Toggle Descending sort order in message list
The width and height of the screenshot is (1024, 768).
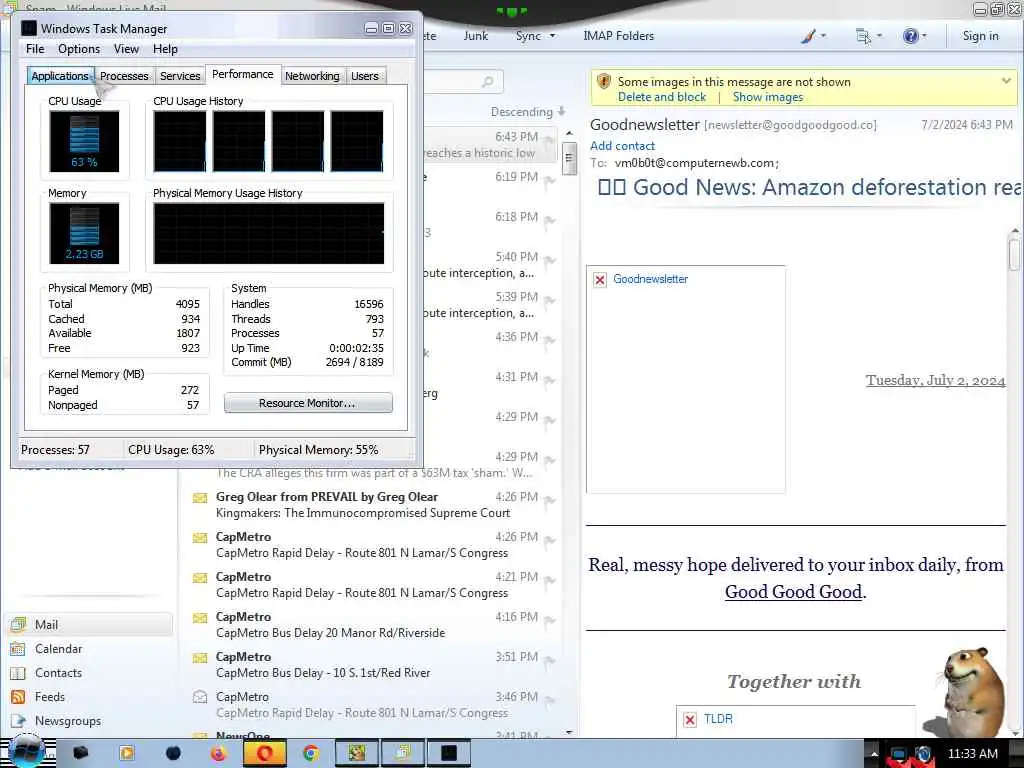[528, 112]
